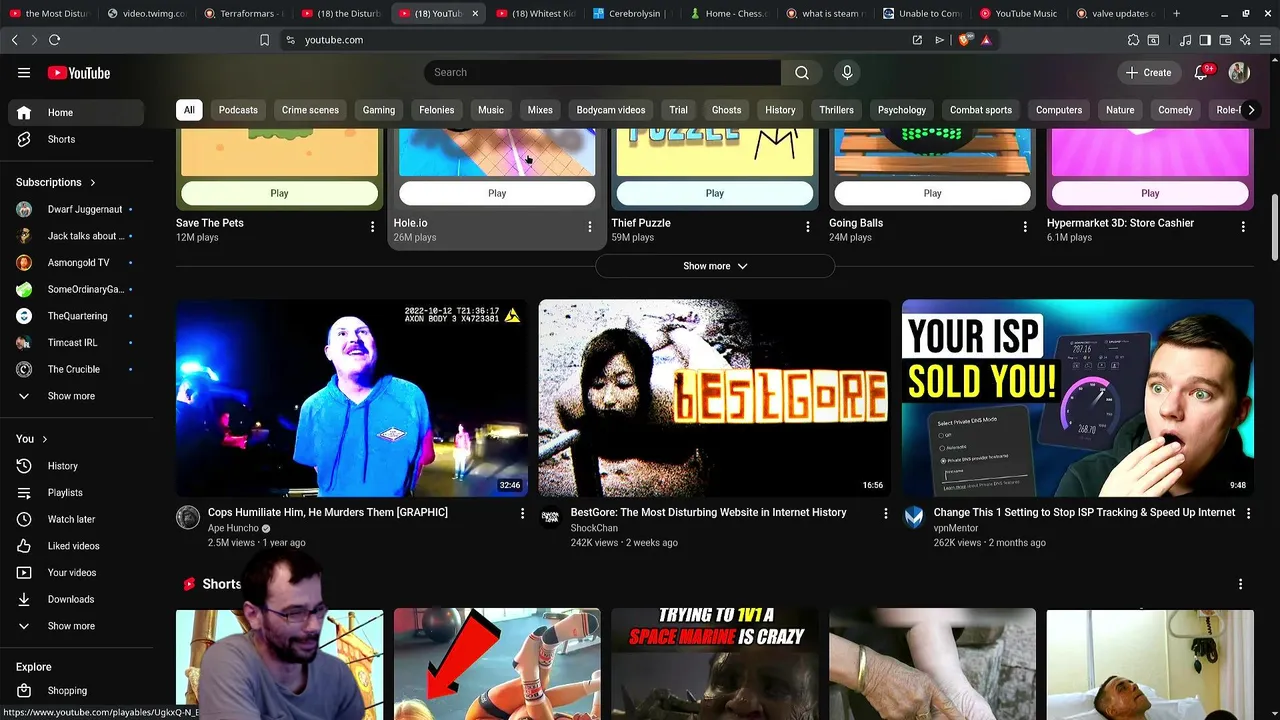1280x720 pixels.
Task: Expand Show more playables below the games row
Action: (715, 266)
